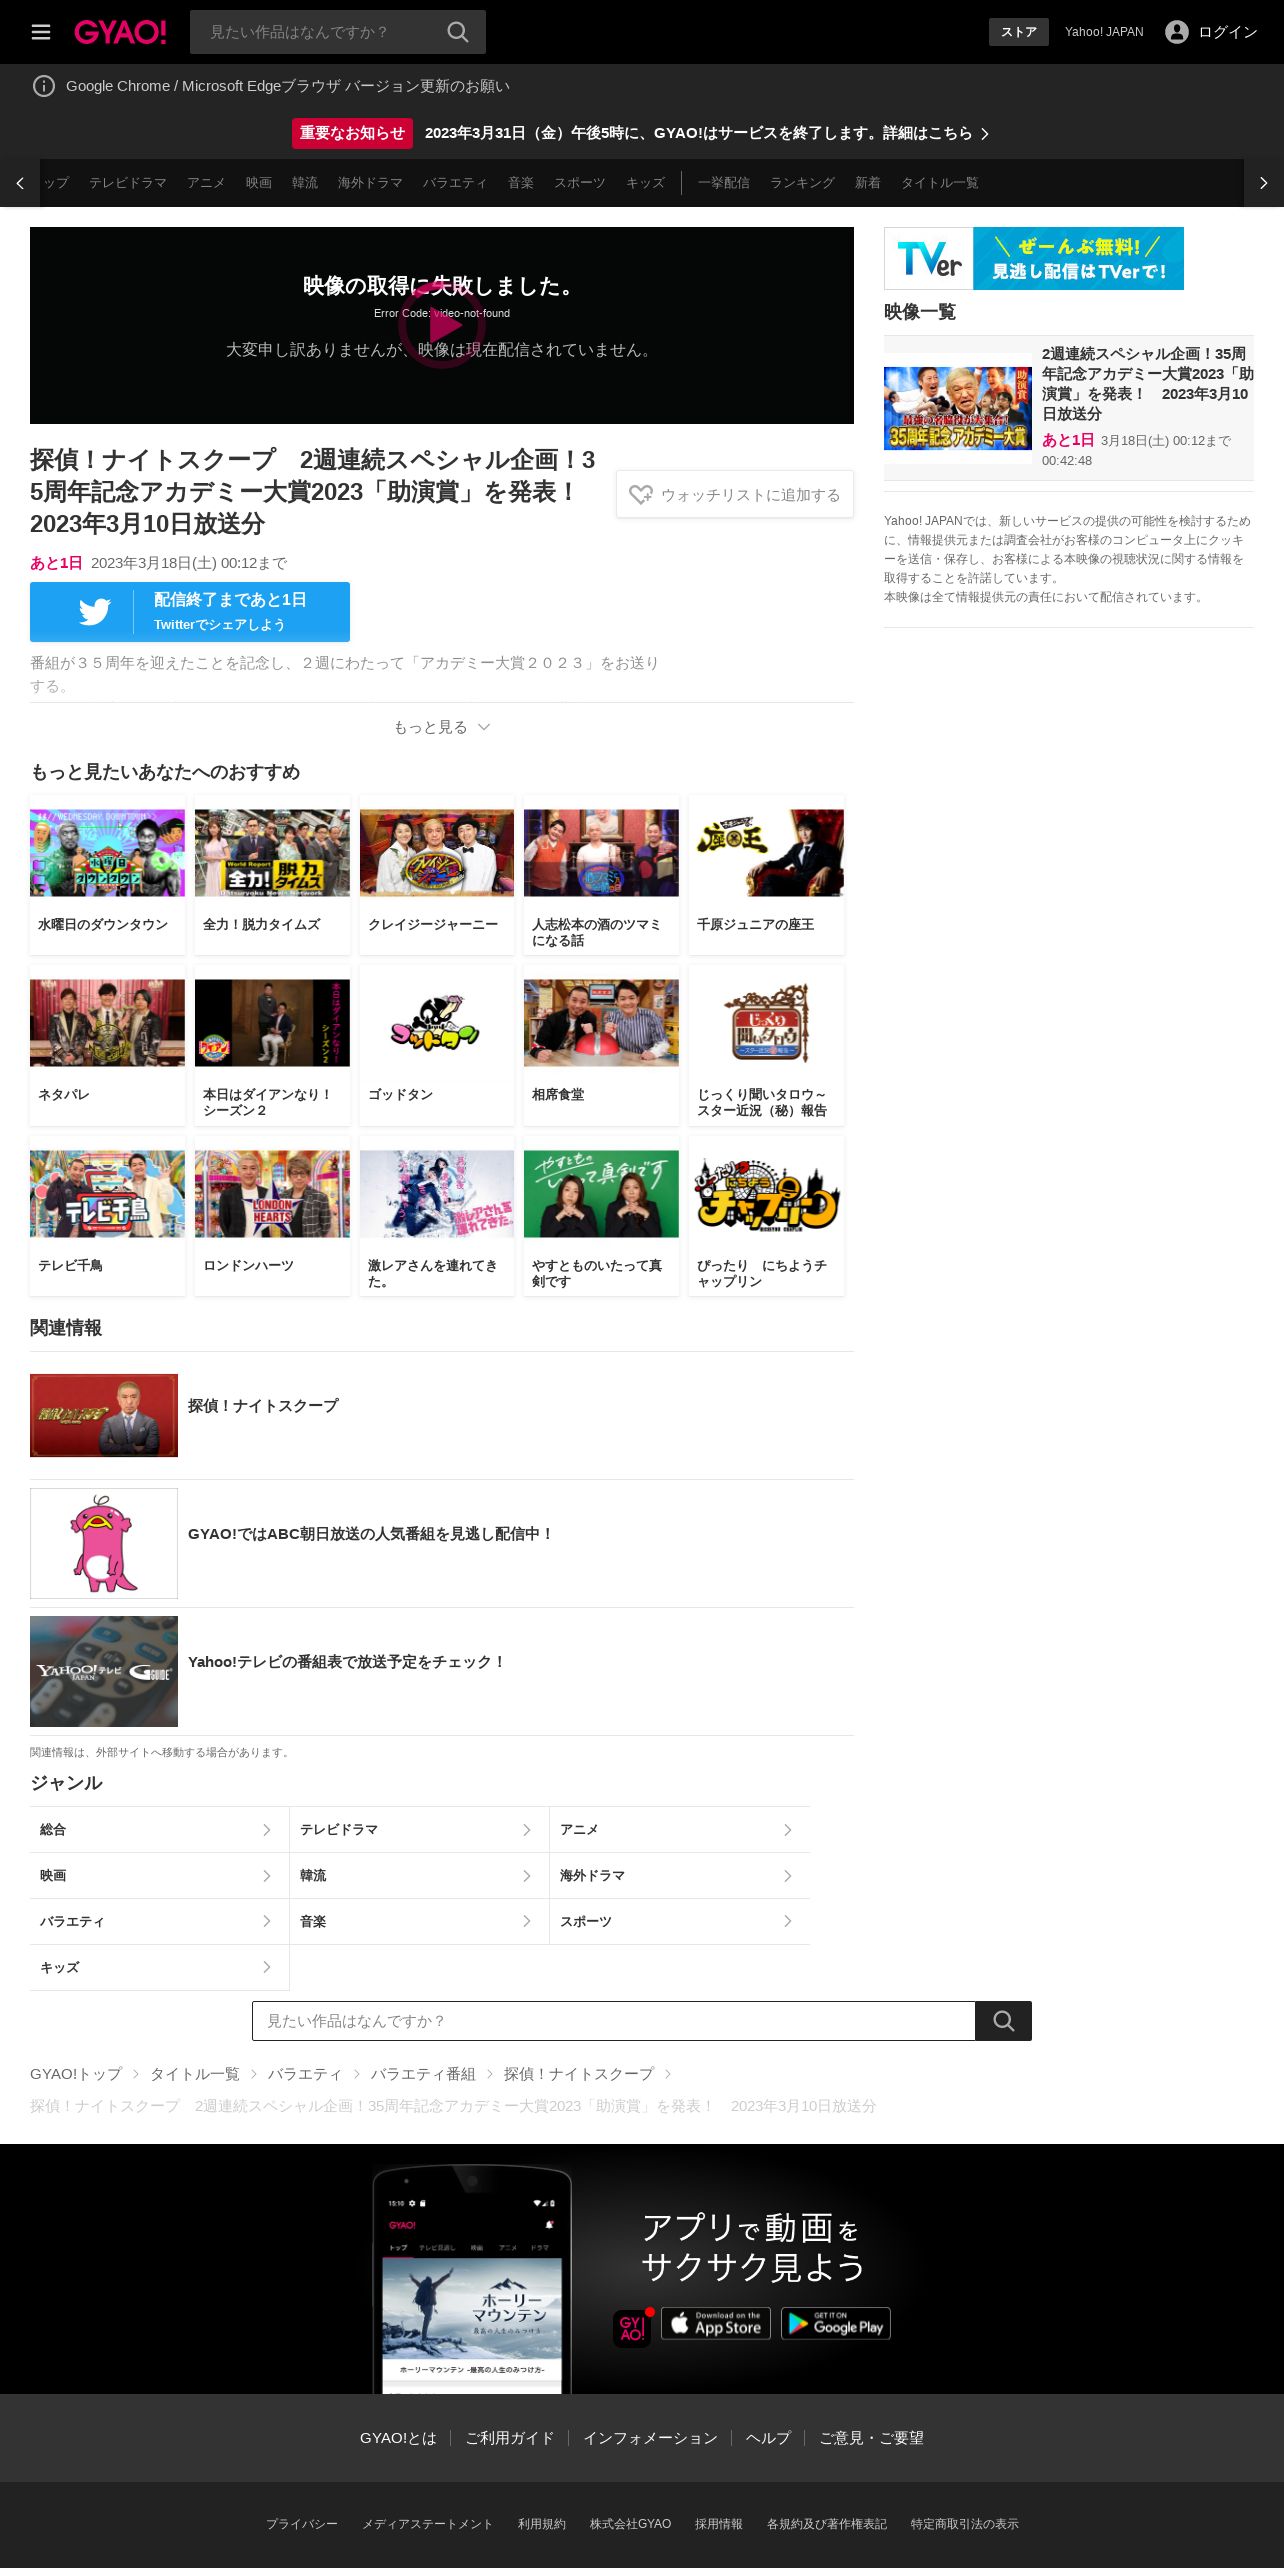Click the GYAO! logo

pyautogui.click(x=120, y=32)
